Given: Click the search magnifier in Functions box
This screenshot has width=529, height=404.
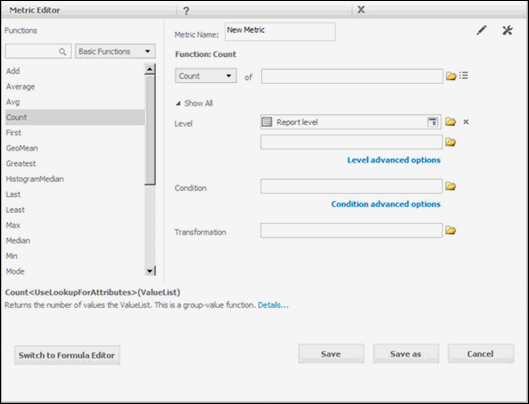Looking at the screenshot, I should [x=62, y=52].
